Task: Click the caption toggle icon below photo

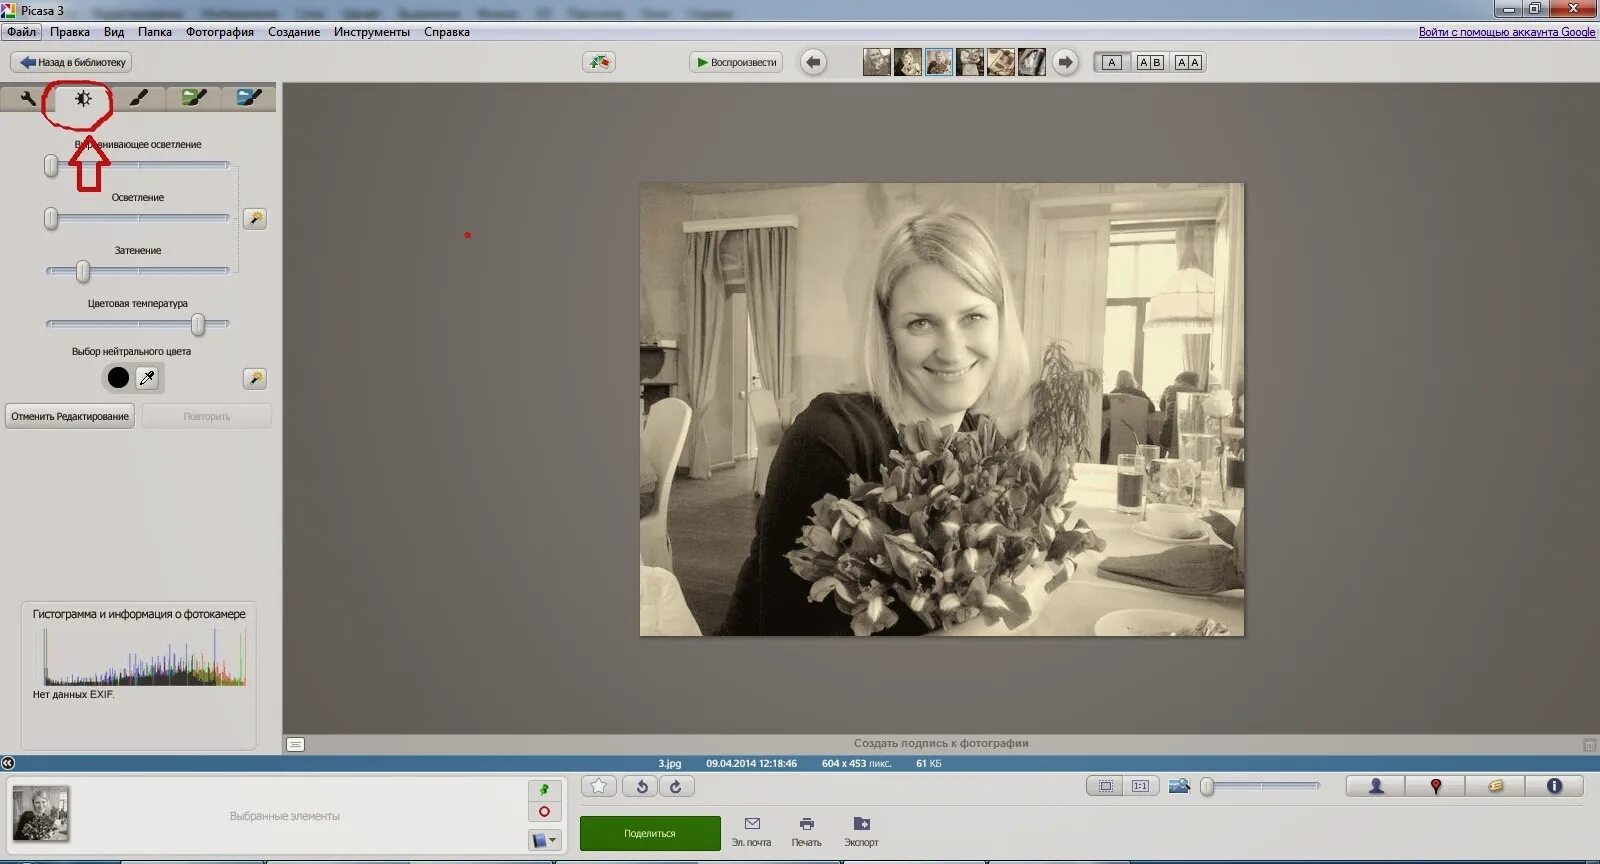Action: pyautogui.click(x=295, y=744)
